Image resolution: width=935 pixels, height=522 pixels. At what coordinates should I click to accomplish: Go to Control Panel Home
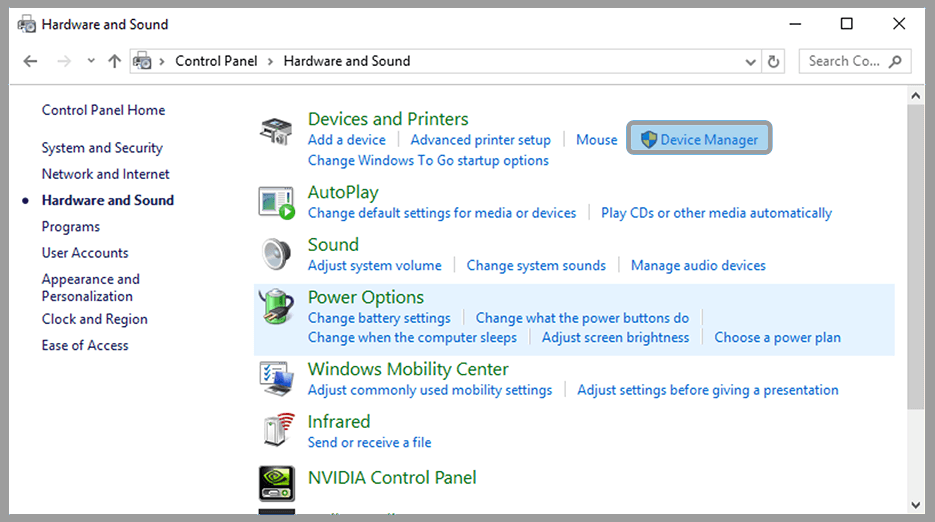[x=103, y=110]
